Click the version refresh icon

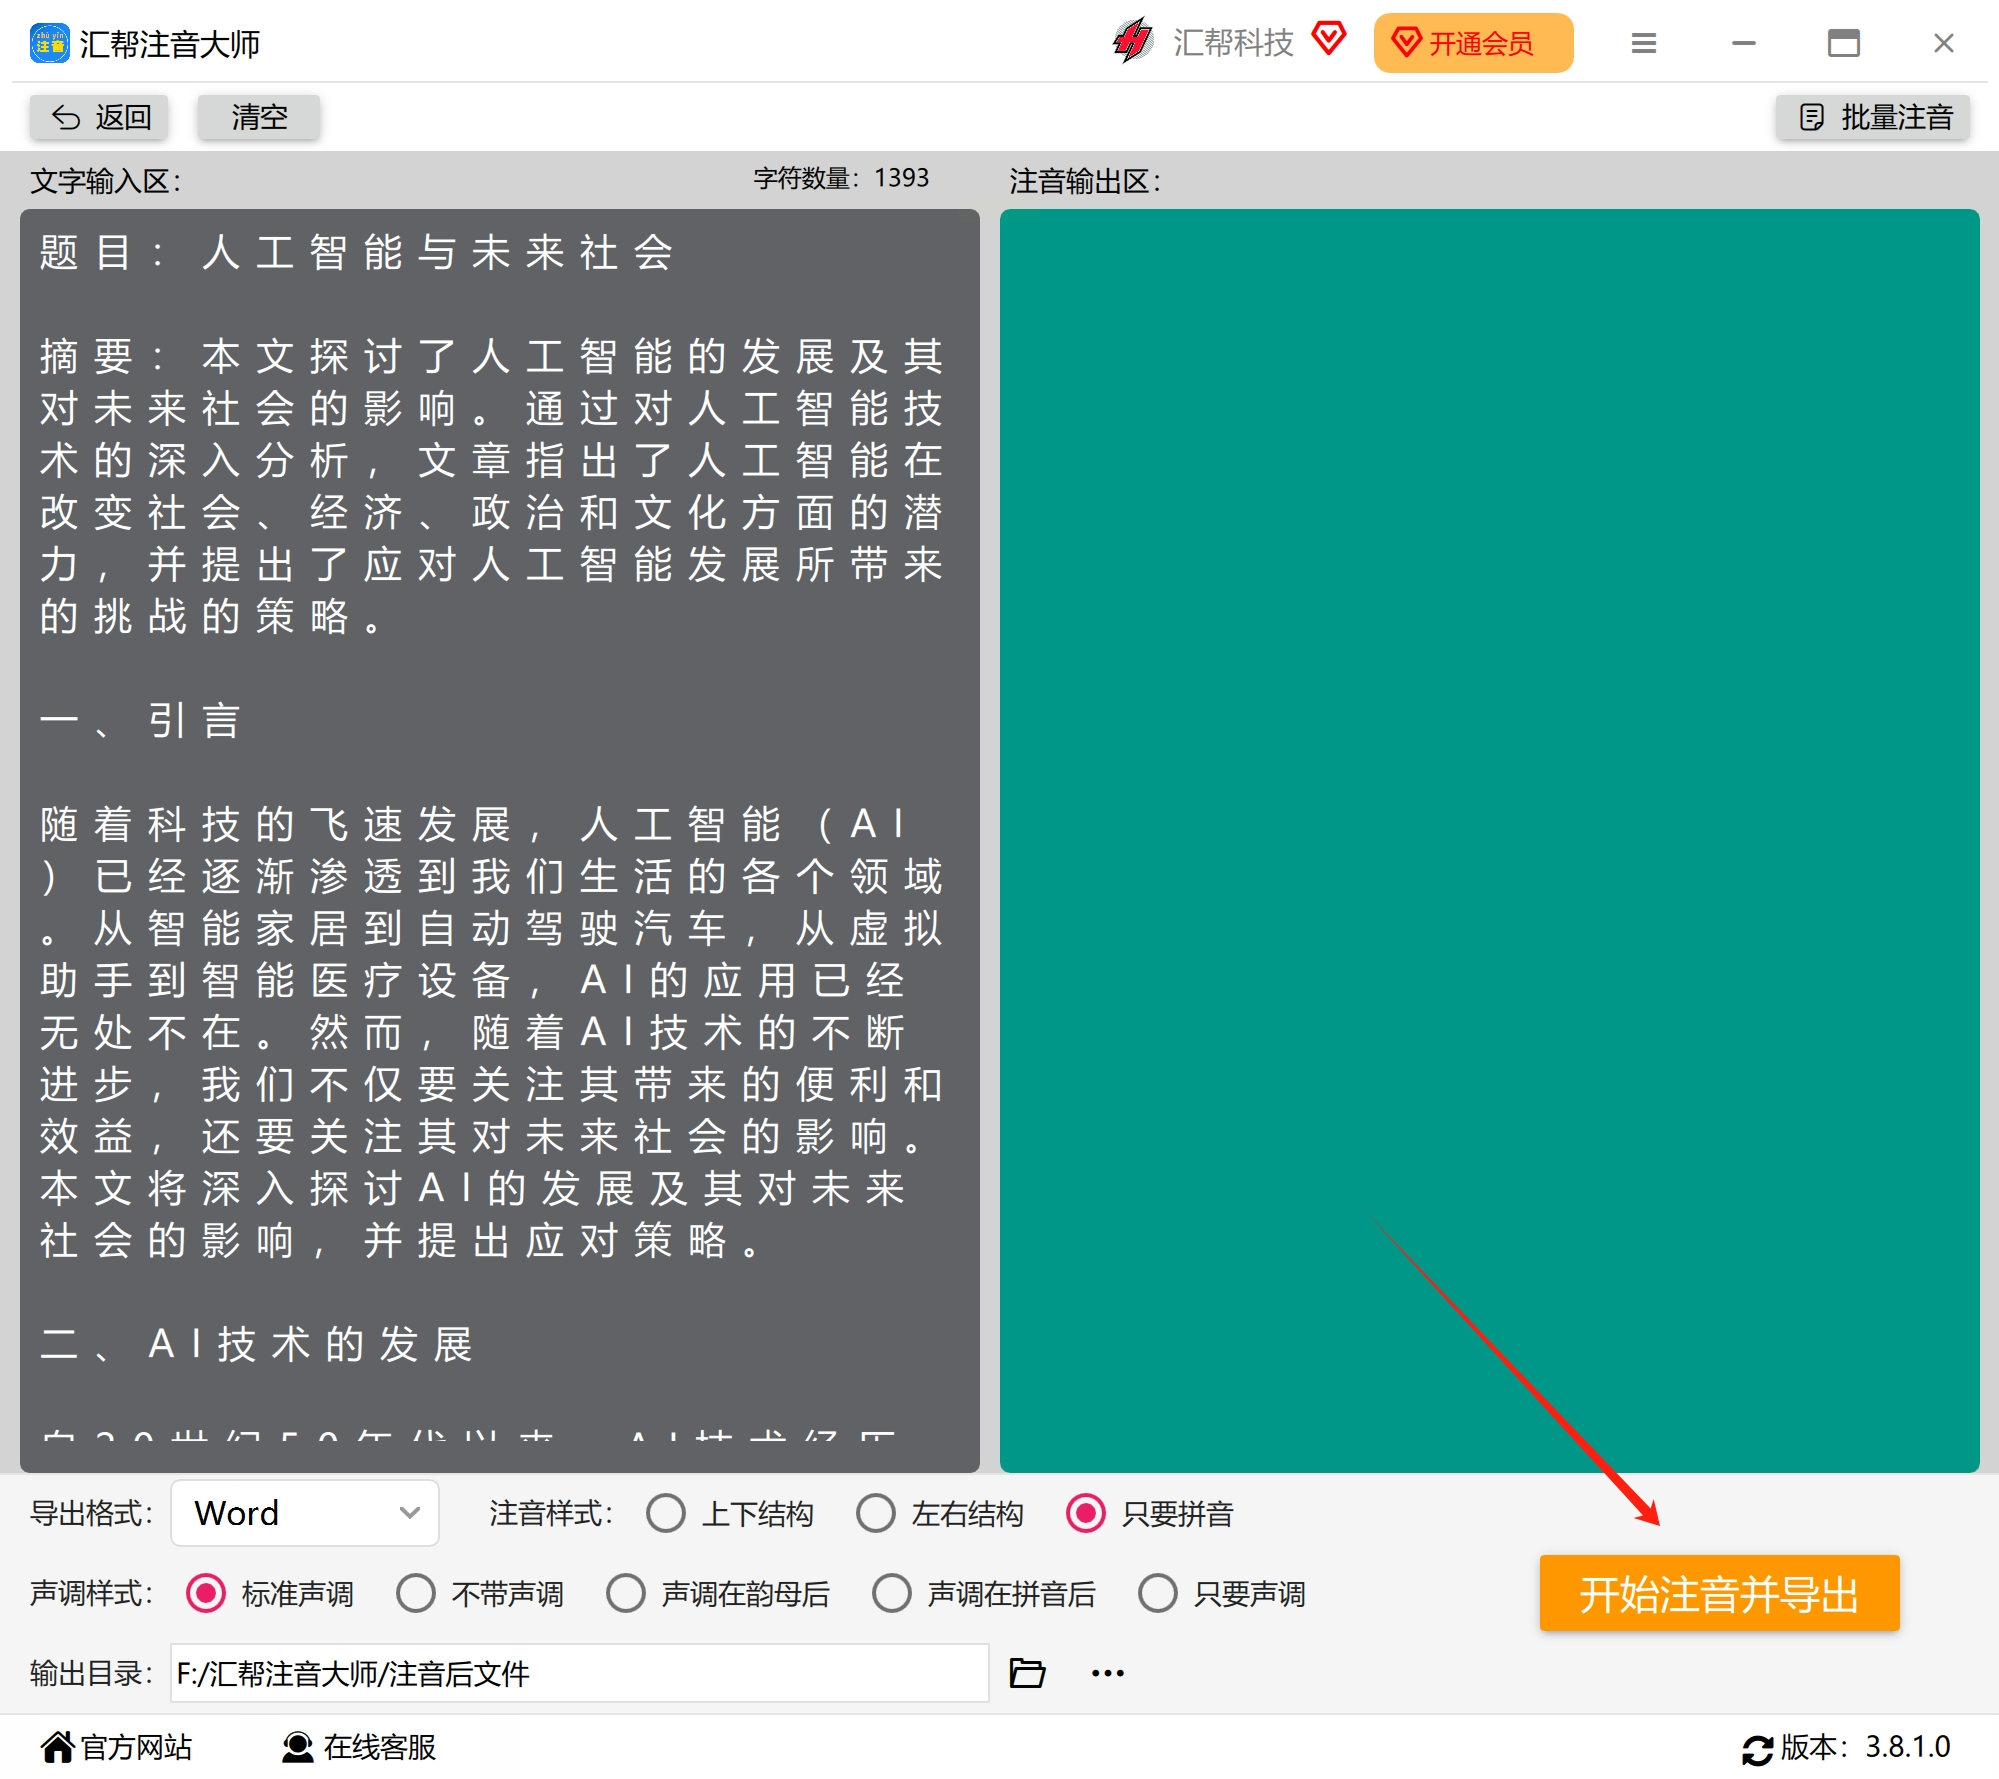tap(1757, 1749)
